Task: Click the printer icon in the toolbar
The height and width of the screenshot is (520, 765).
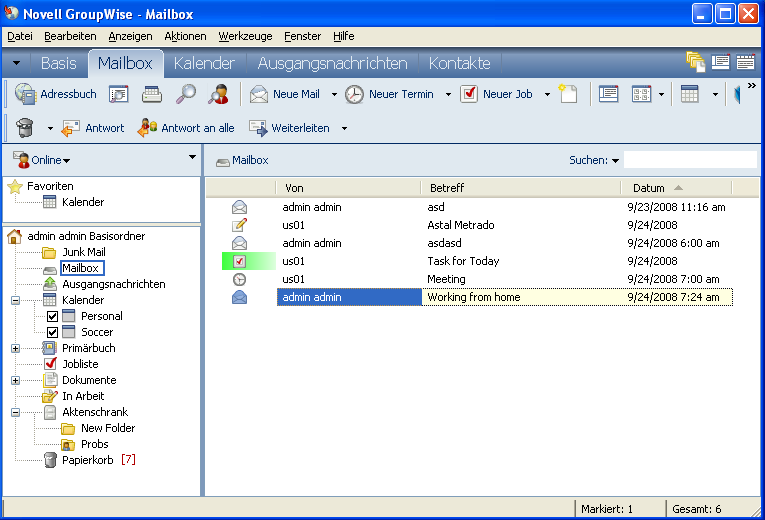Action: pos(152,94)
